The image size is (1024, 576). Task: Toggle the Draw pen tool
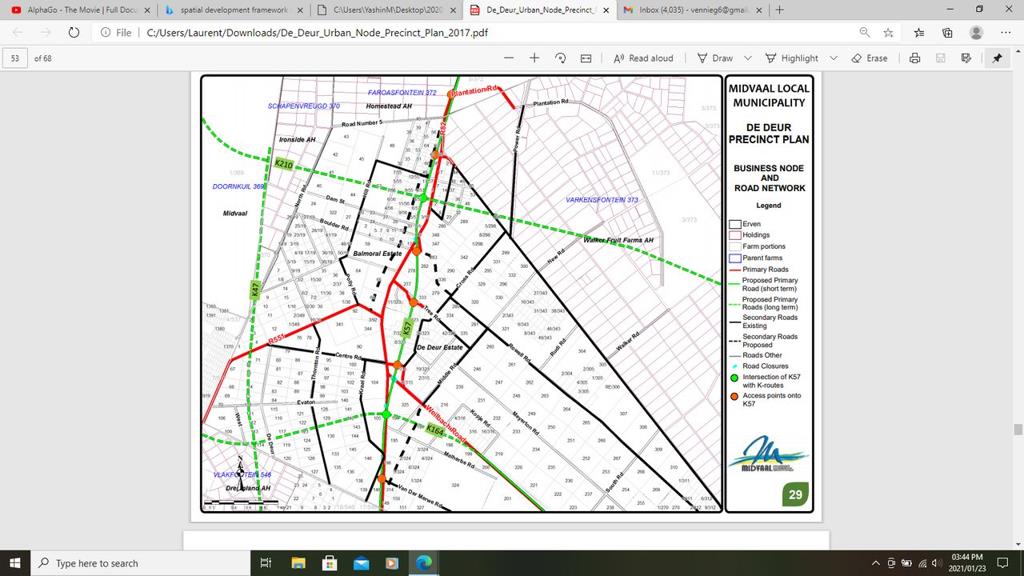tap(715, 58)
